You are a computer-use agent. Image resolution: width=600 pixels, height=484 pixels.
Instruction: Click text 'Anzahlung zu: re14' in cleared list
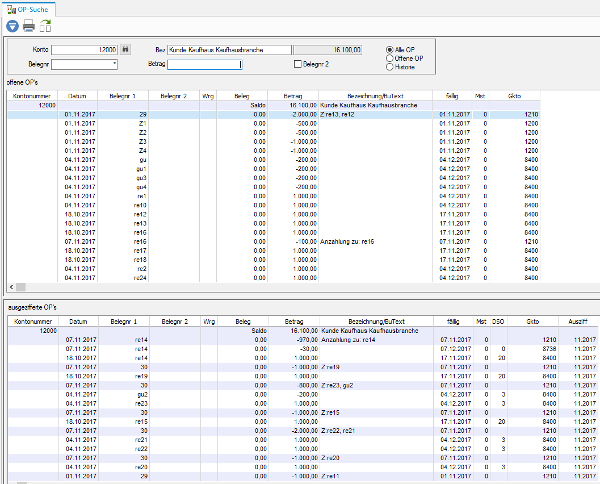347,340
